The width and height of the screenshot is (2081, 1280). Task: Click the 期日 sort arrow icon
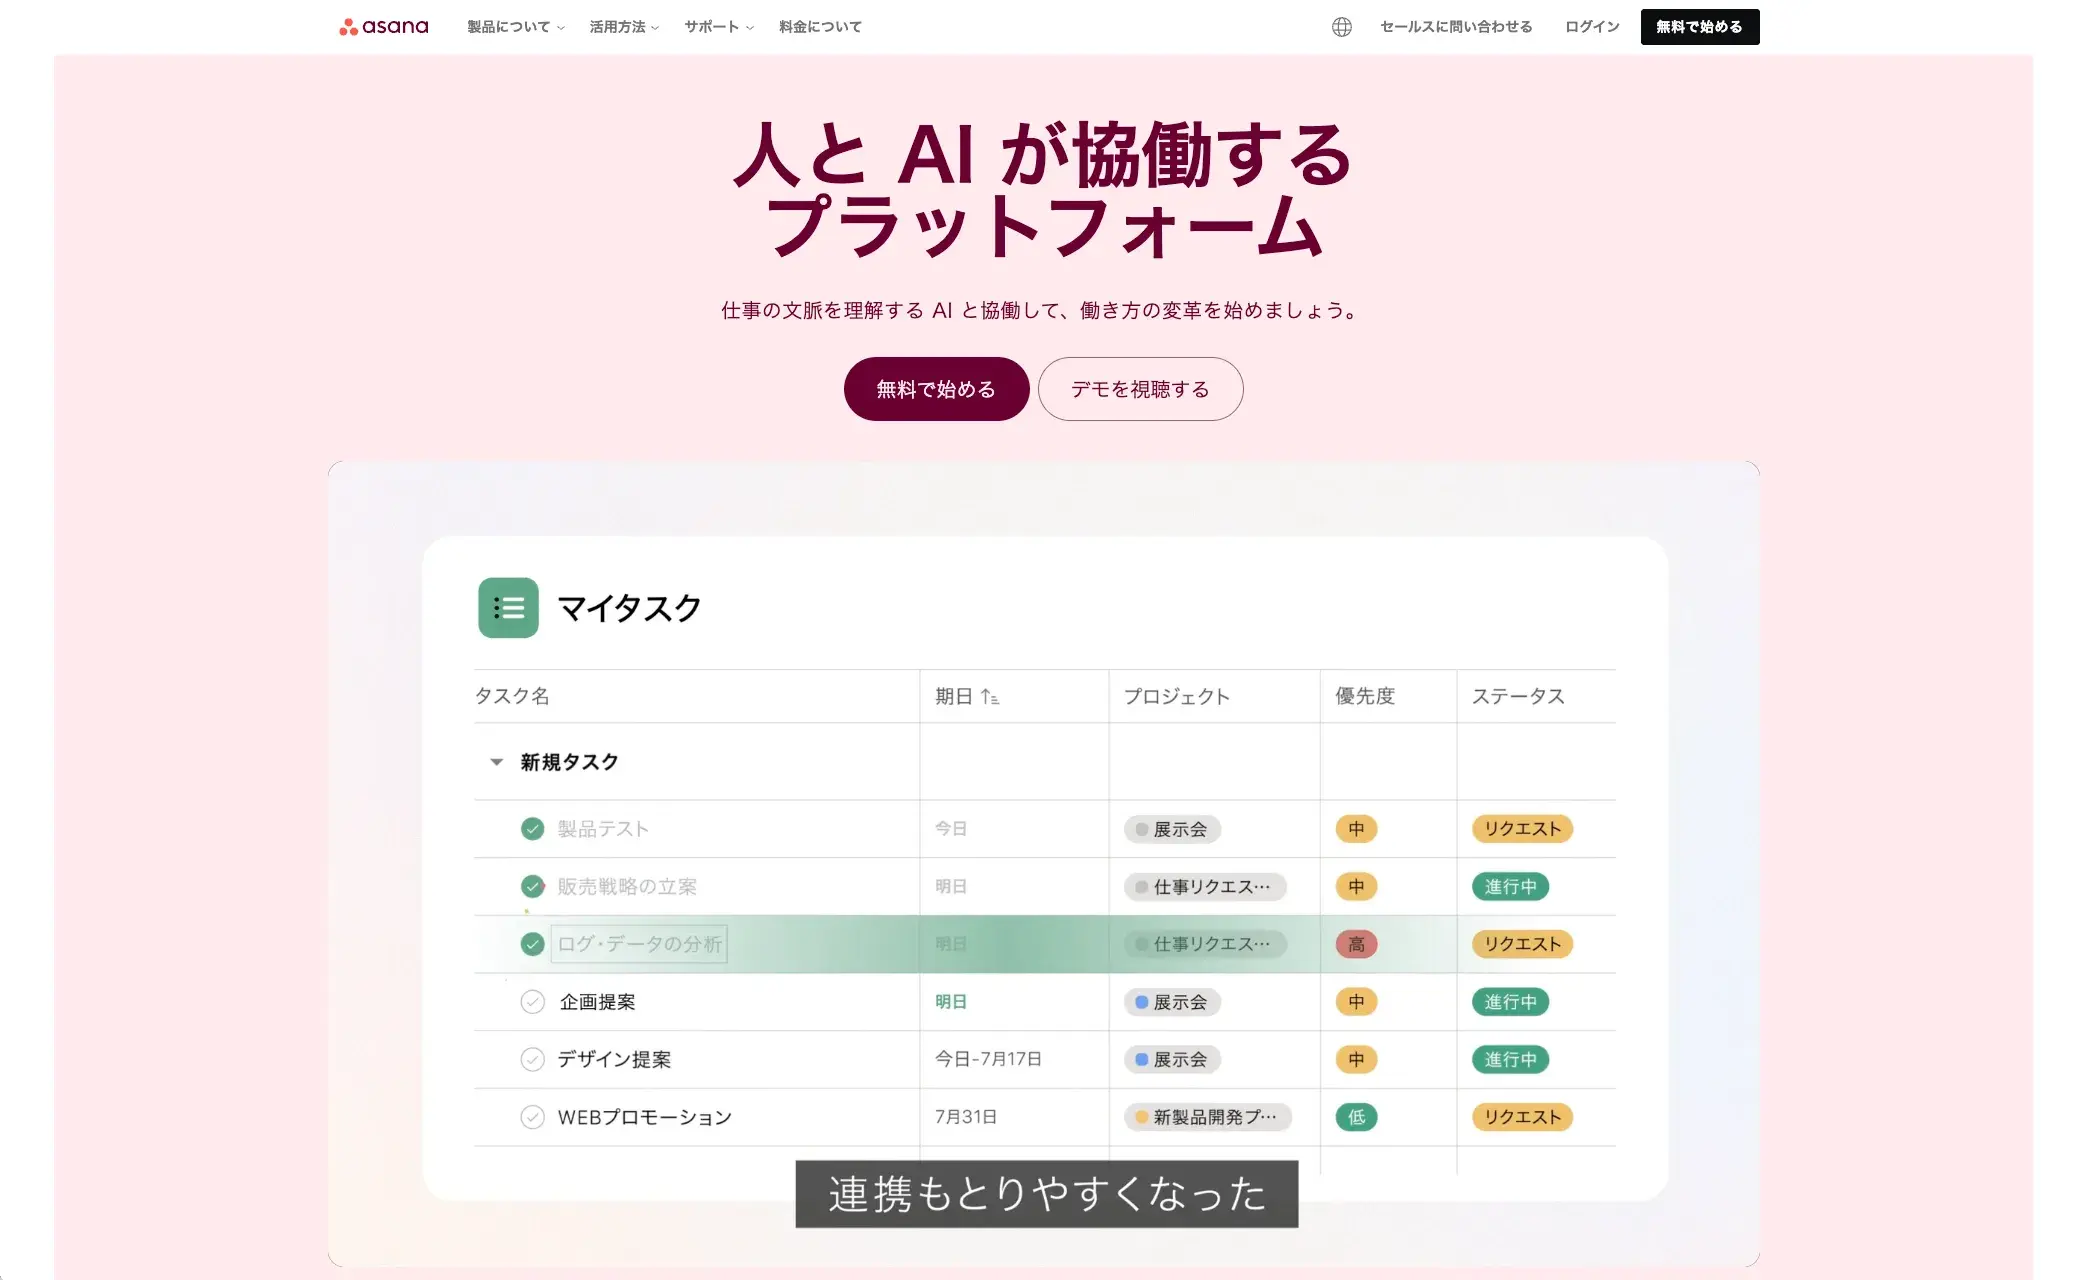989,697
